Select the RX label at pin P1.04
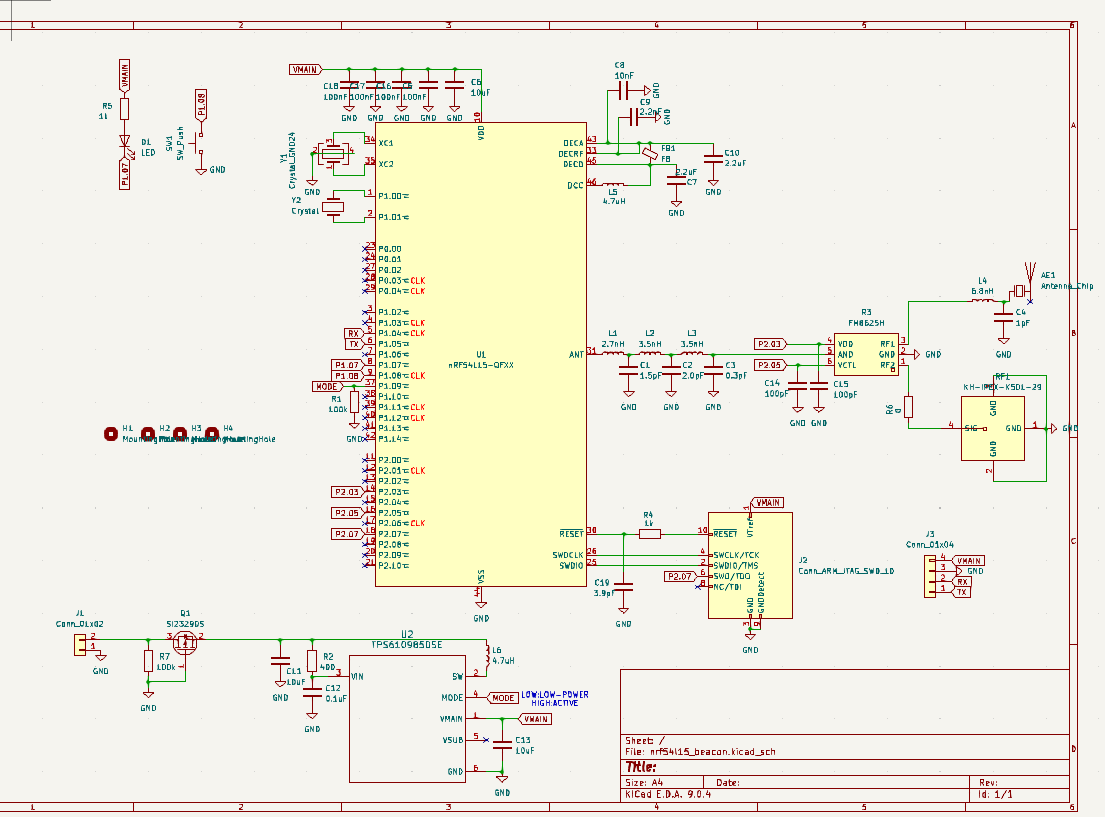This screenshot has width=1105, height=817. (x=352, y=333)
